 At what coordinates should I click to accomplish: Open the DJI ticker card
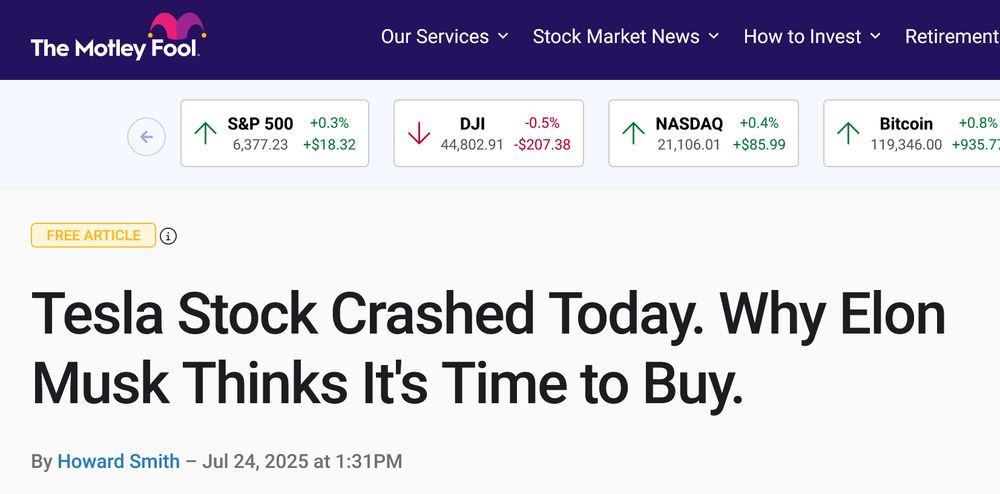(x=489, y=133)
